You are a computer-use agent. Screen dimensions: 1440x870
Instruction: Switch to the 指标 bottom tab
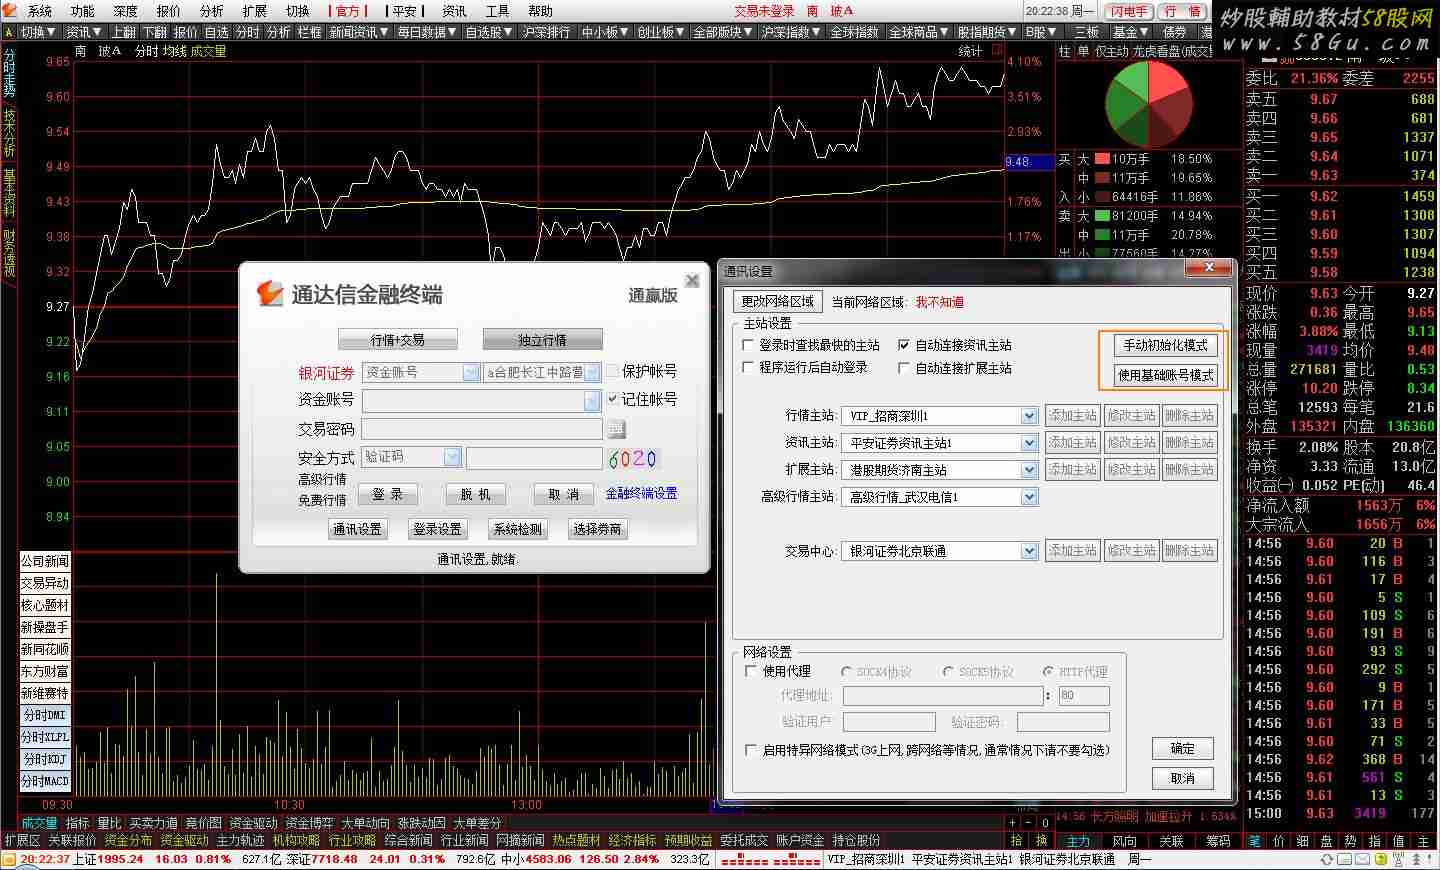tap(77, 823)
